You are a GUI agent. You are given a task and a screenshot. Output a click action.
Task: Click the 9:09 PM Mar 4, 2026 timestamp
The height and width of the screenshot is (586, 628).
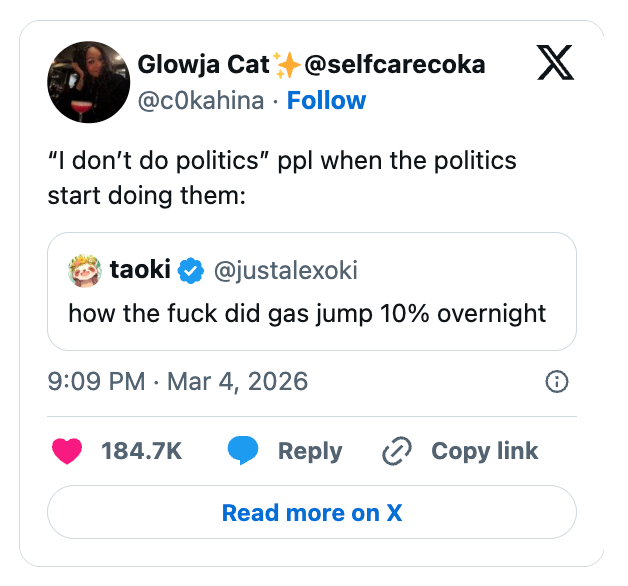[177, 381]
